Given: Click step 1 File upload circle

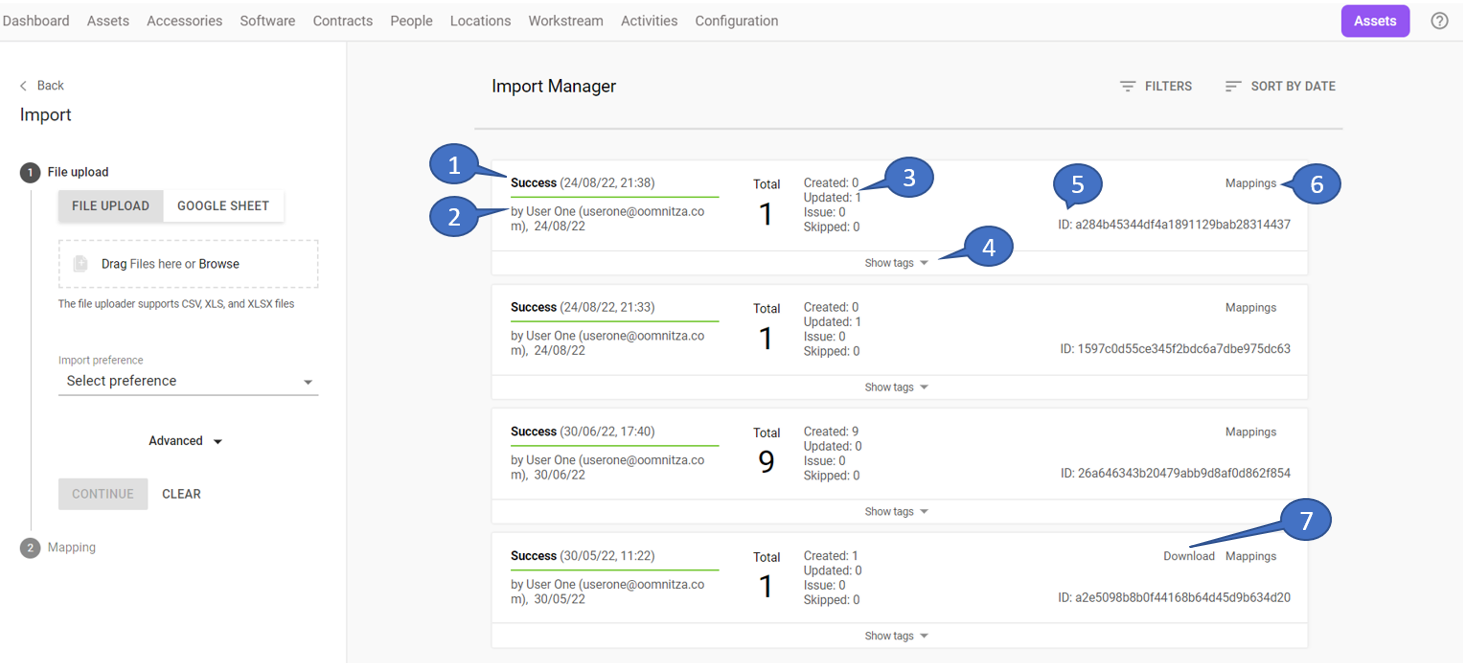Looking at the screenshot, I should [x=30, y=172].
